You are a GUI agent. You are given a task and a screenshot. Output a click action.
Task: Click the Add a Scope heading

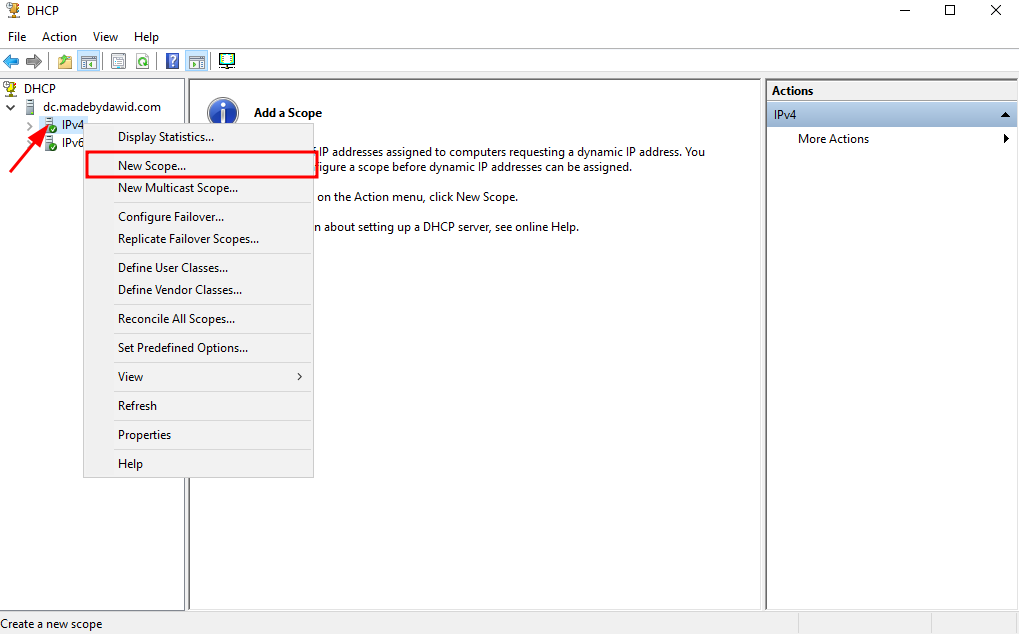click(288, 113)
